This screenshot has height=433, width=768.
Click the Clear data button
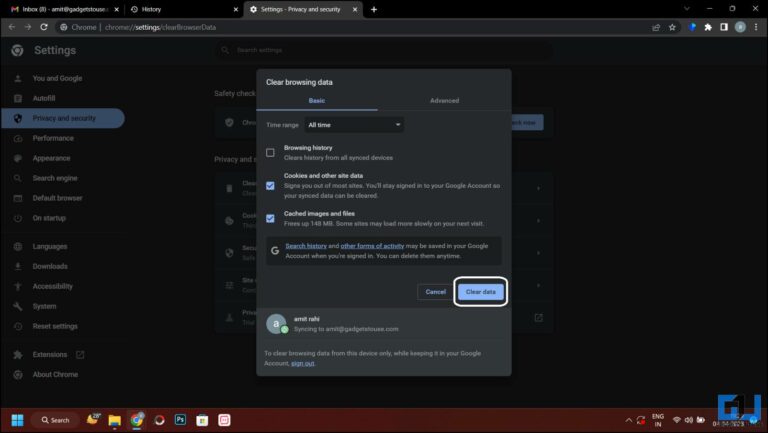pyautogui.click(x=480, y=291)
